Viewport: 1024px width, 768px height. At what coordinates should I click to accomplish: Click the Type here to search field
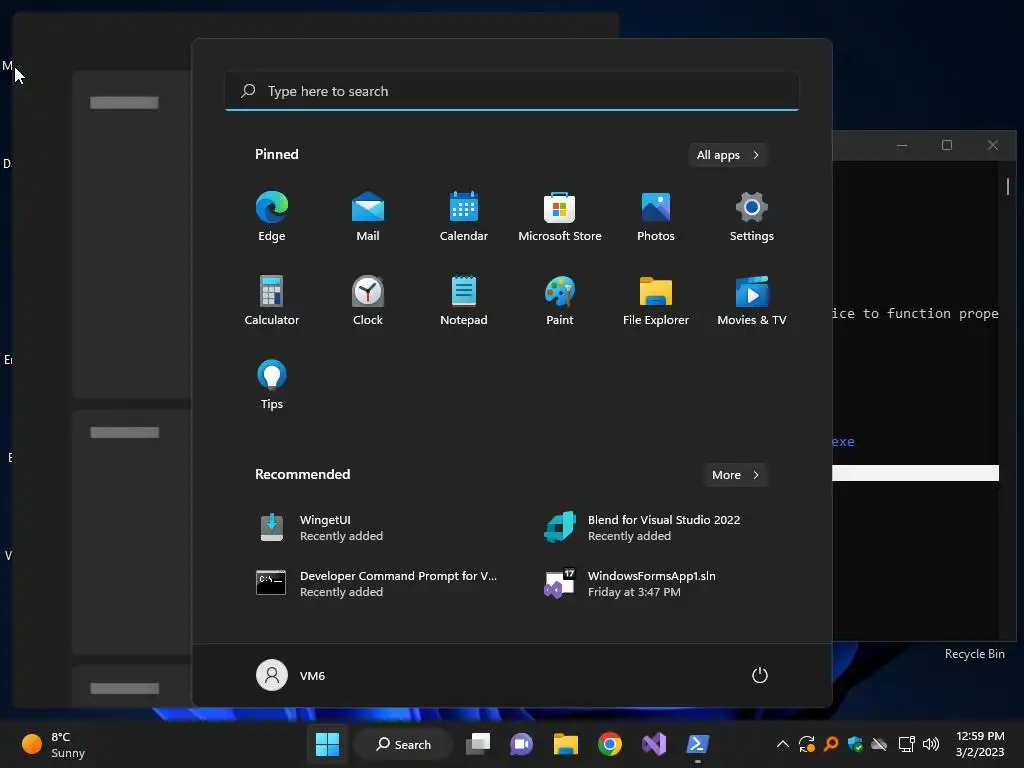click(x=511, y=91)
